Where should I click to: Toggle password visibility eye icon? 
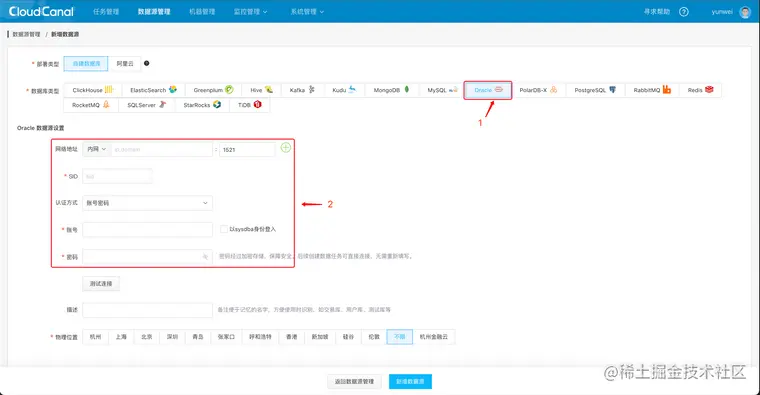205,257
